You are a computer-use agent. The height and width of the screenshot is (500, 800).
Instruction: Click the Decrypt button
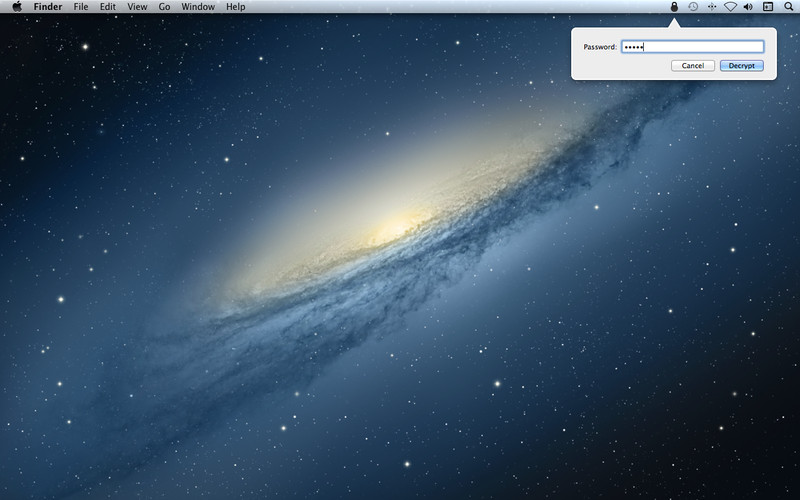(x=741, y=66)
